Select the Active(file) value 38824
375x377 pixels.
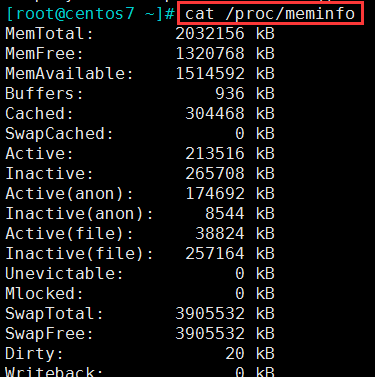tap(220, 234)
